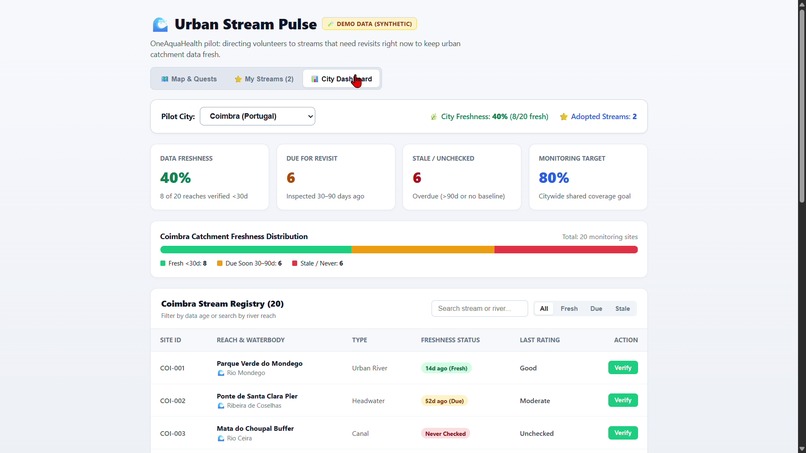Click the Urban River type cell
The width and height of the screenshot is (806, 453).
[370, 368]
